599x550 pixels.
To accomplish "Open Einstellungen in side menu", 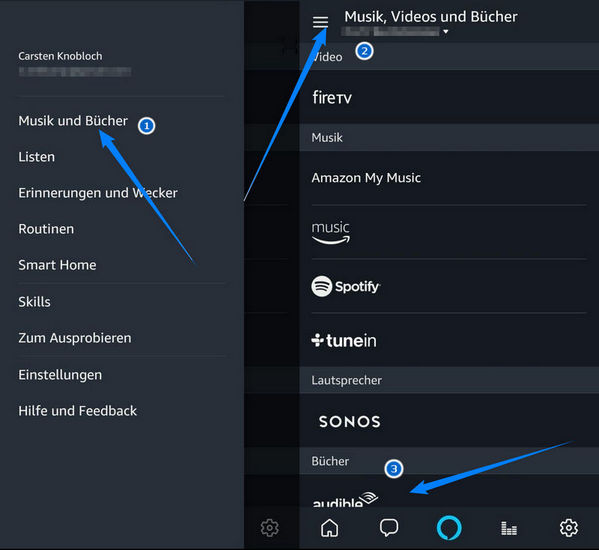I will [60, 375].
